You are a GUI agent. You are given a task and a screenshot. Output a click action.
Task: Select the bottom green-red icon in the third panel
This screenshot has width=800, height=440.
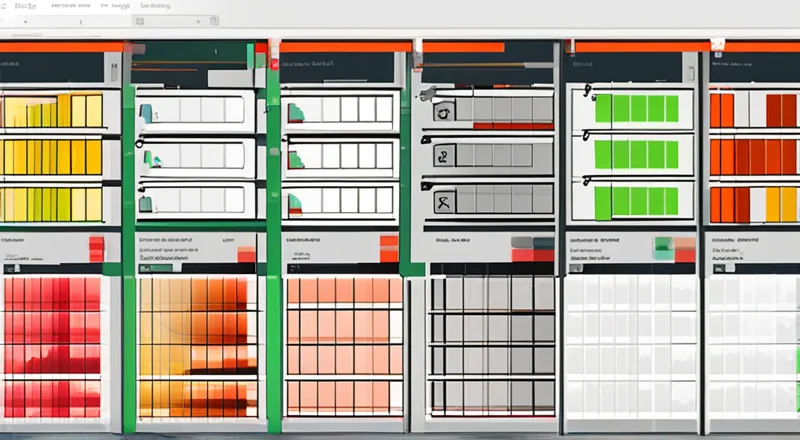(295, 204)
